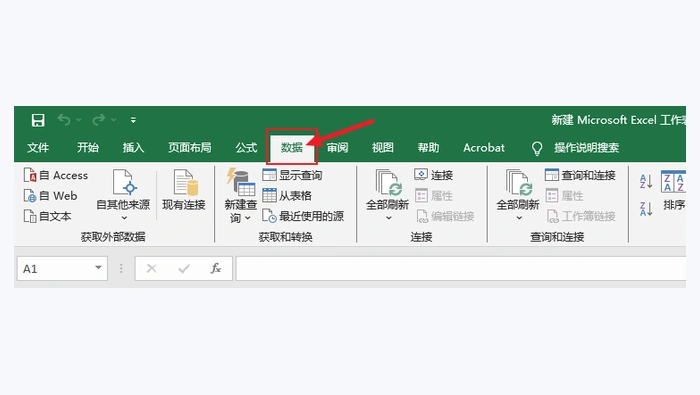Viewport: 700px width, 395px height.
Task: Click 编辑链接 button
Action: click(445, 216)
